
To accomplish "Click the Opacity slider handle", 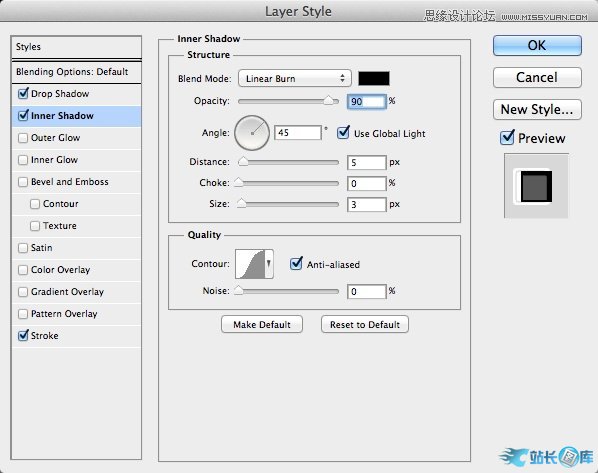I will coord(328,100).
